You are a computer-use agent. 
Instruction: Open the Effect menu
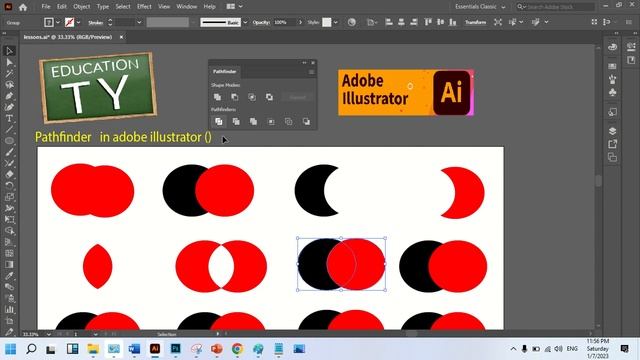(x=144, y=7)
